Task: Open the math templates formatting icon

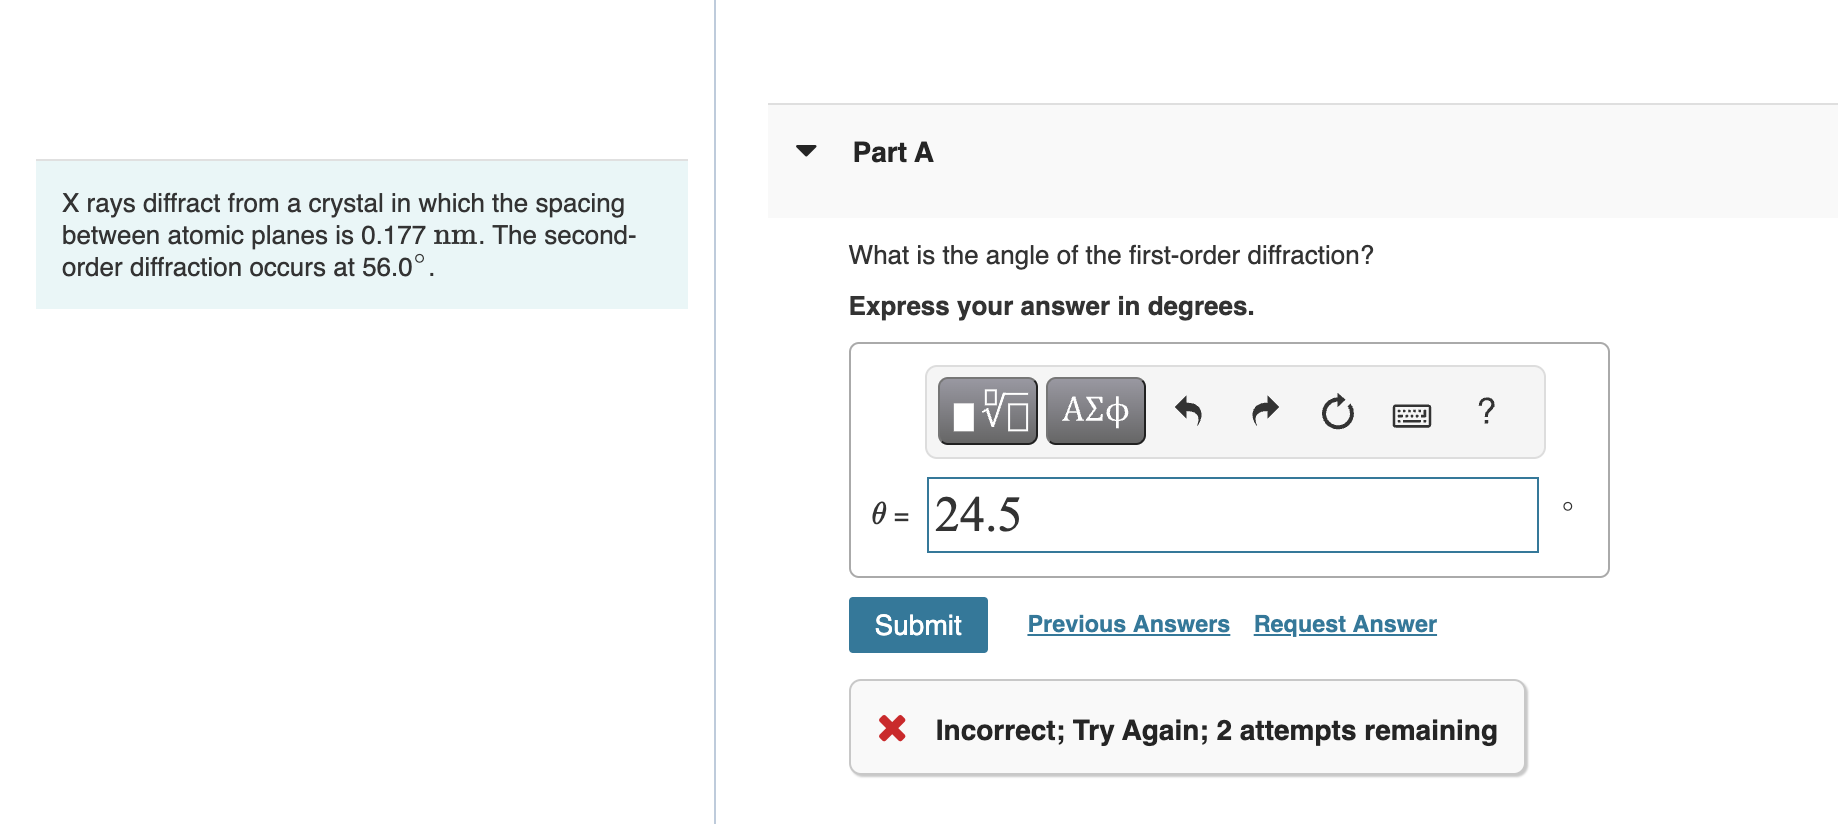Action: [986, 410]
